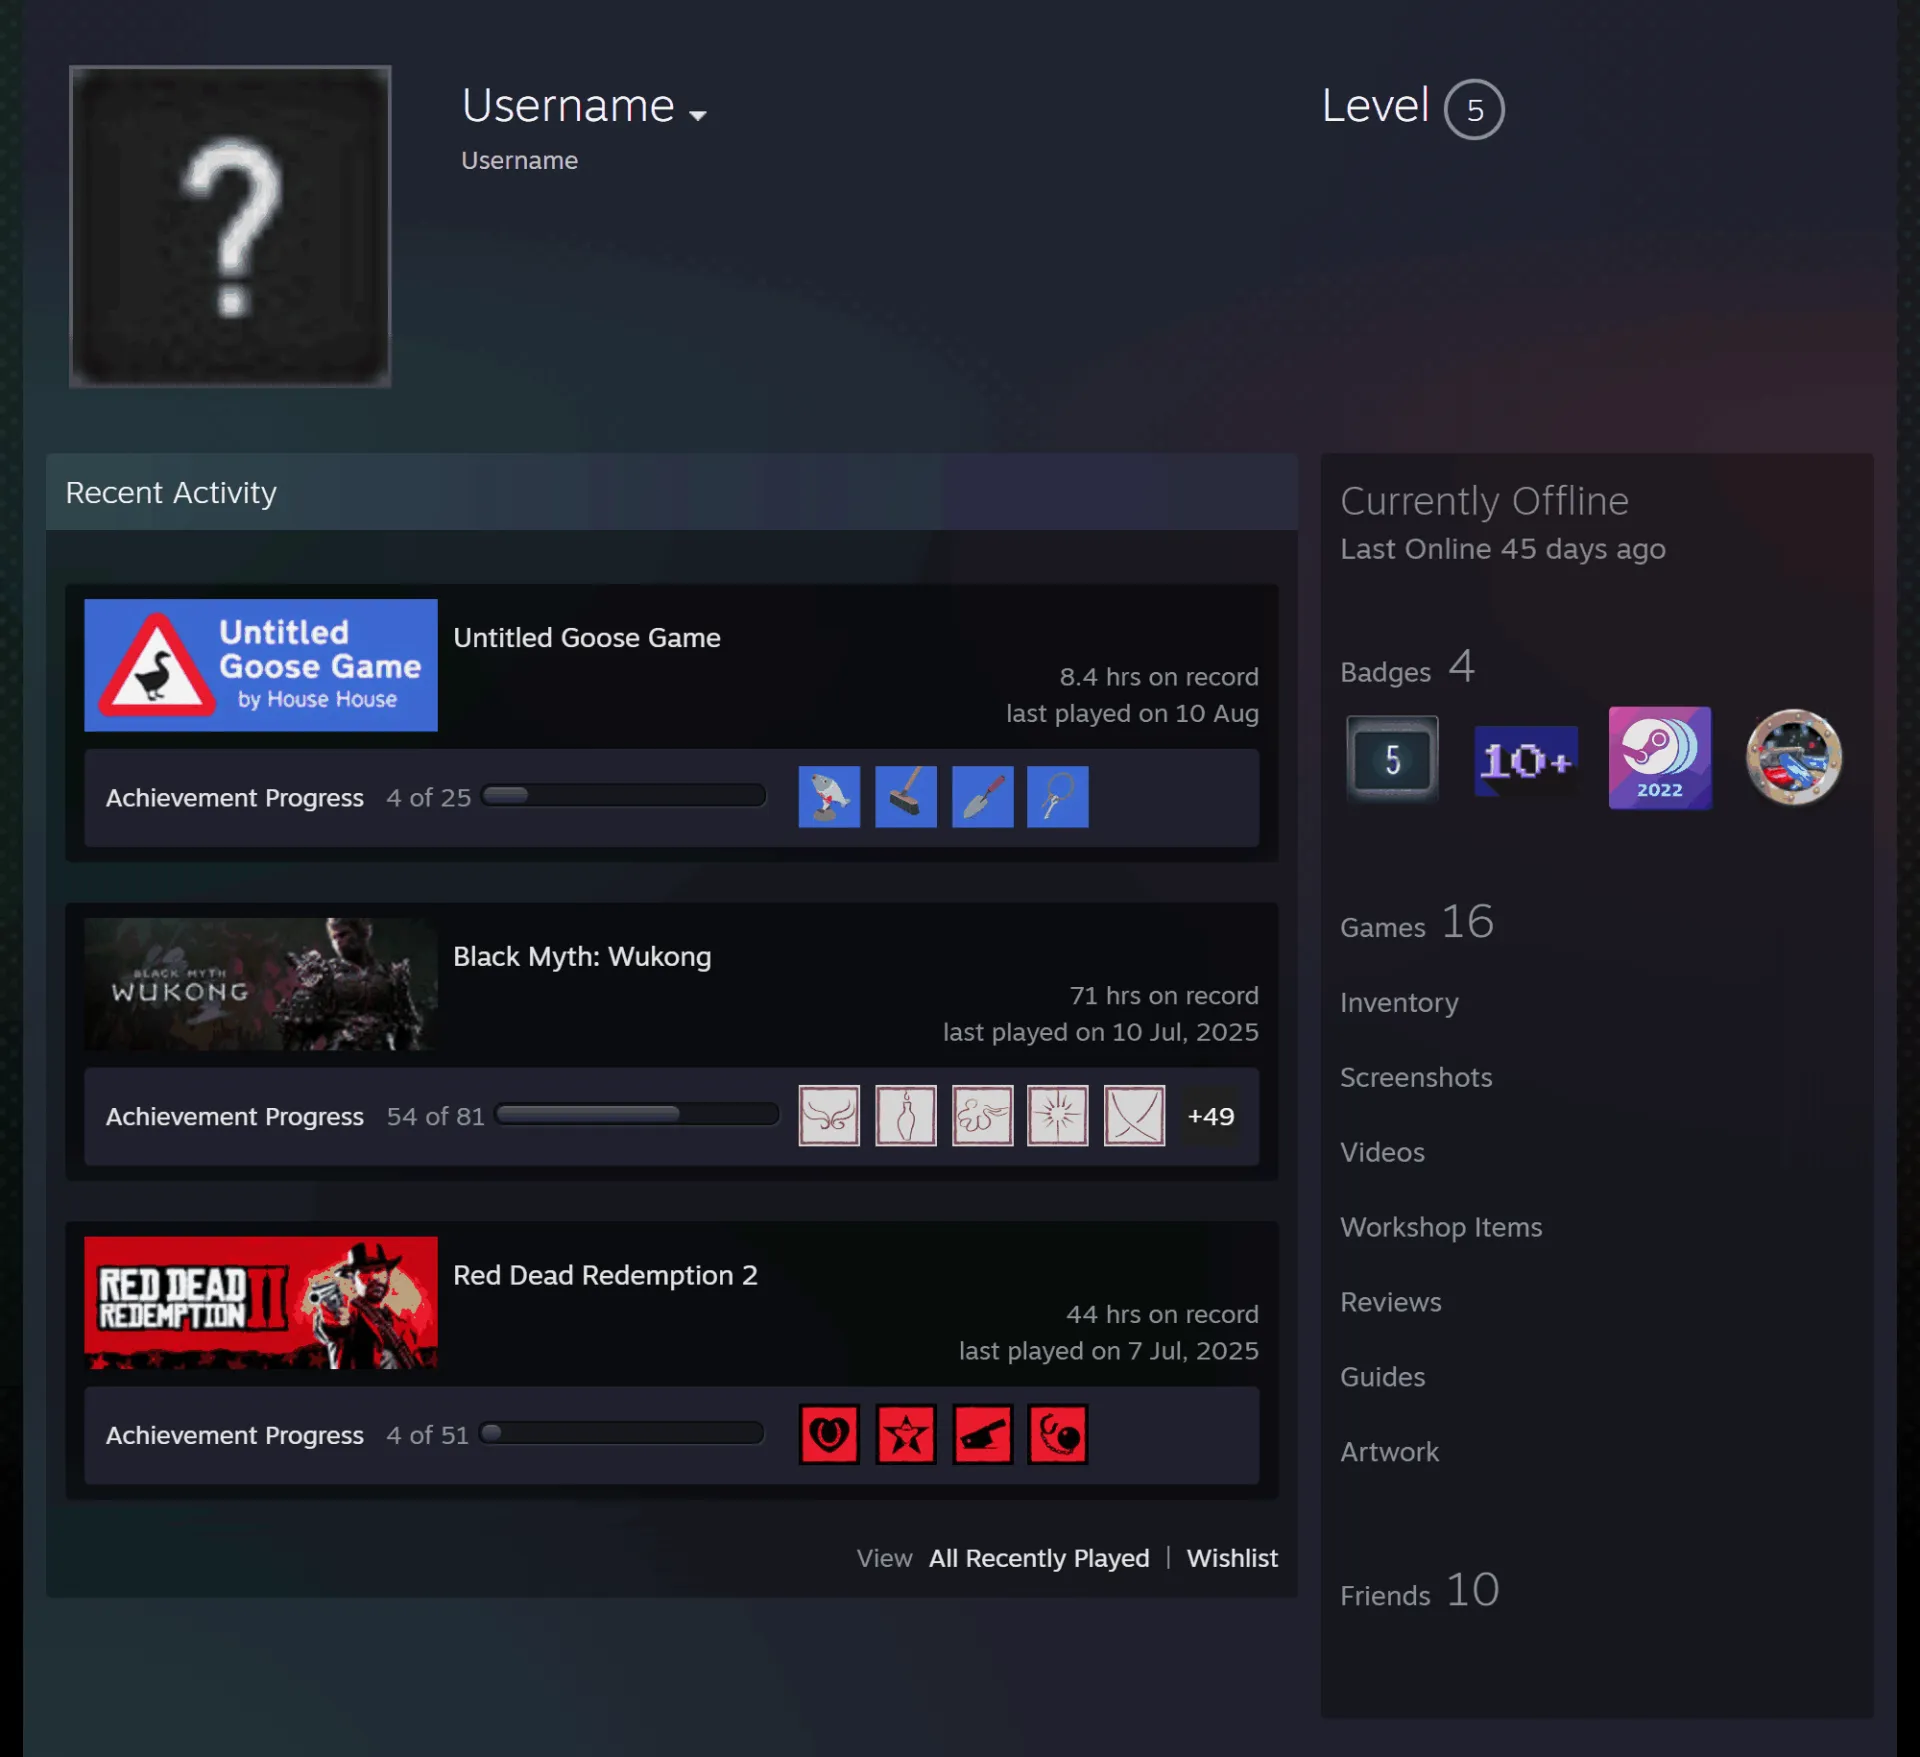1920x1757 pixels.
Task: Click the Black Myth: Wukong title link
Action: pyautogui.click(x=582, y=957)
